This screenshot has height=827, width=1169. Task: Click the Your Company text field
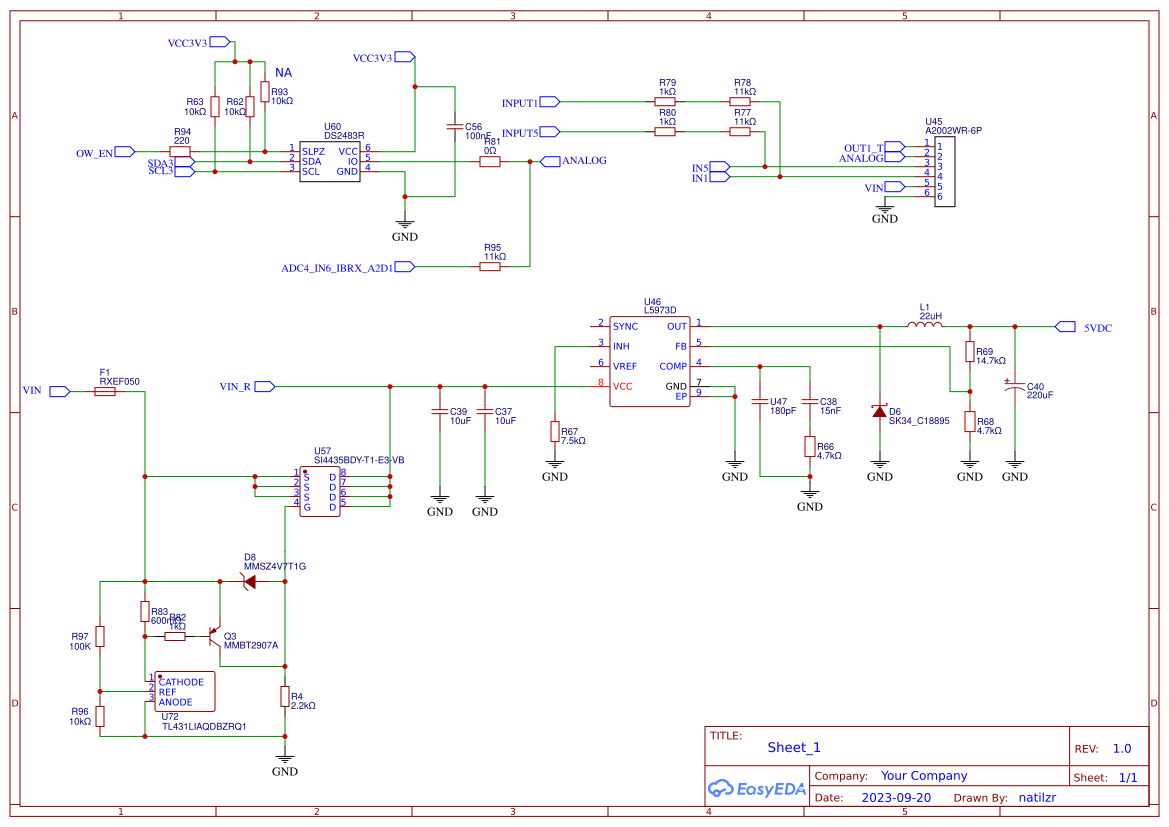pos(924,776)
